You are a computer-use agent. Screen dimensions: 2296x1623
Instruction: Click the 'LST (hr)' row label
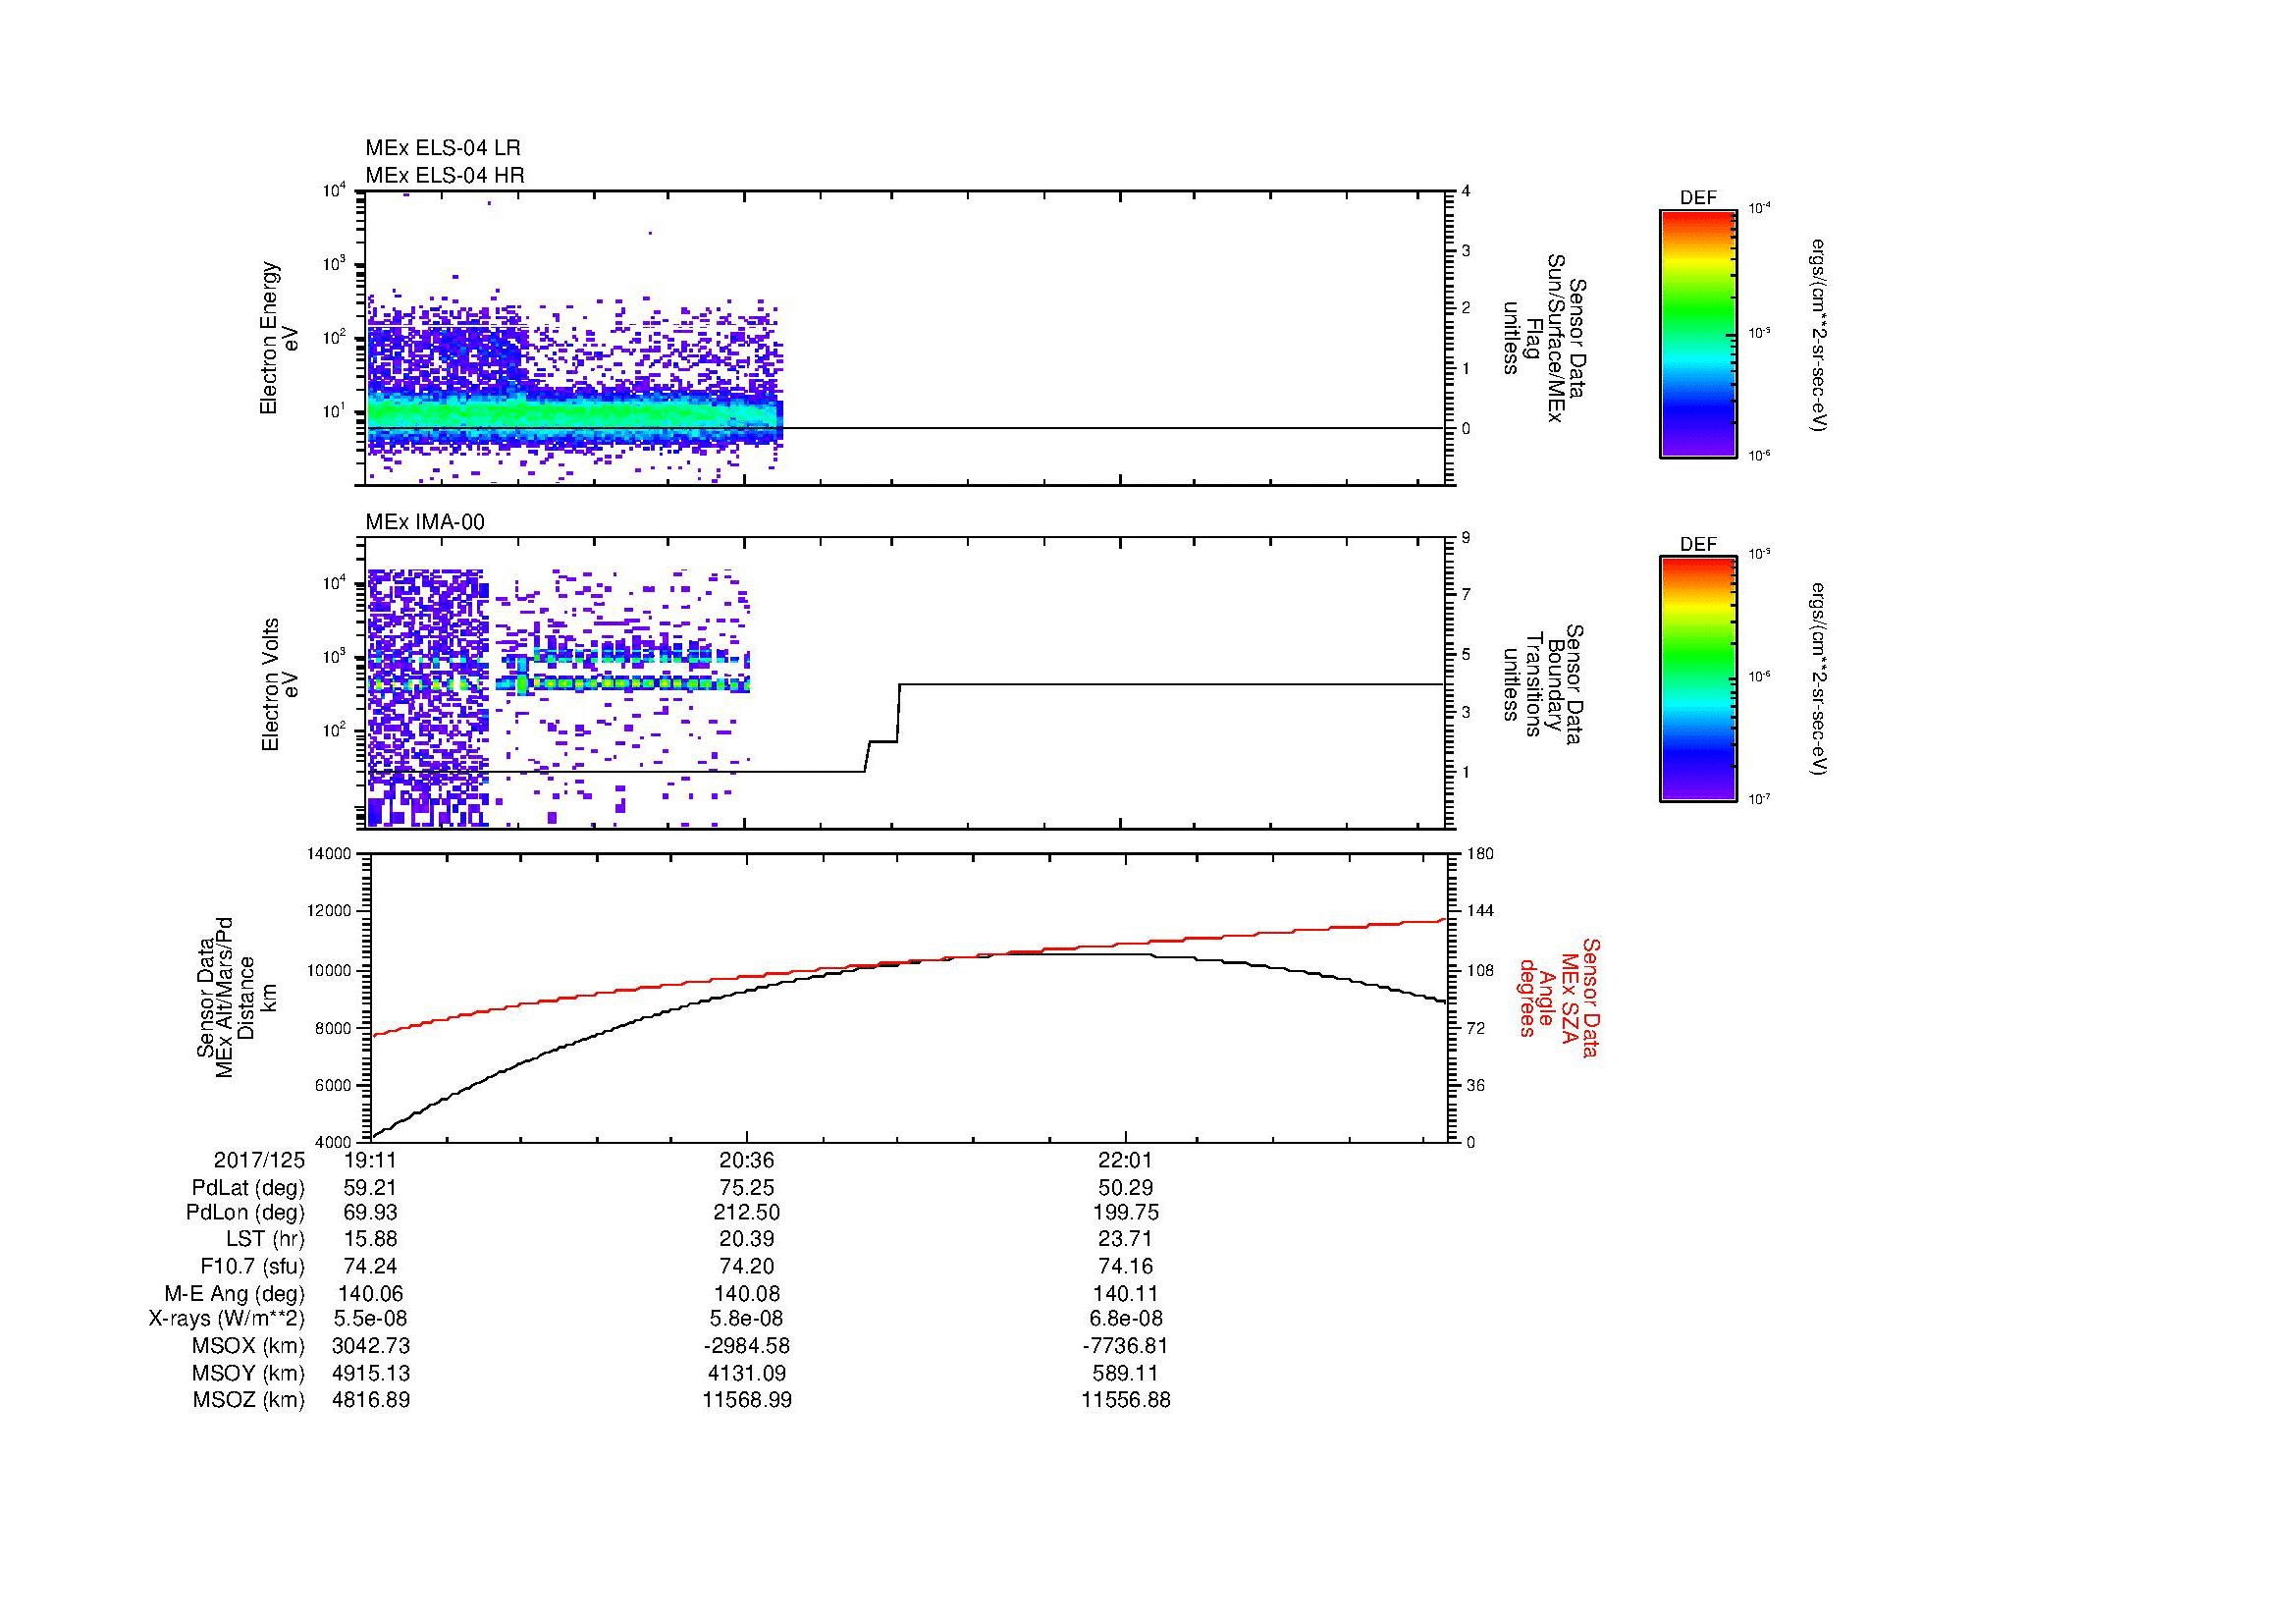[265, 1240]
